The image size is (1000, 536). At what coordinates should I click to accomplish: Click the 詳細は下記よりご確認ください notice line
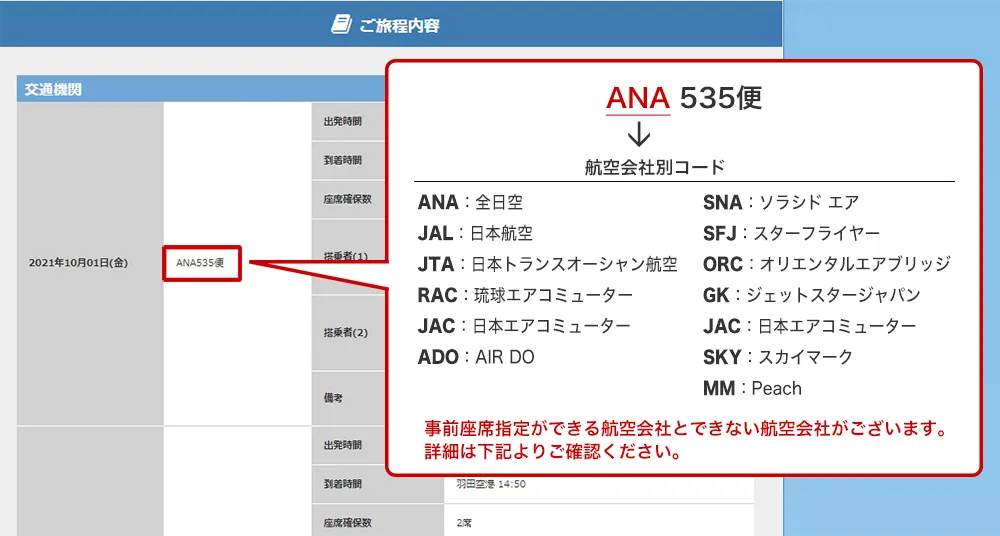click(x=554, y=451)
